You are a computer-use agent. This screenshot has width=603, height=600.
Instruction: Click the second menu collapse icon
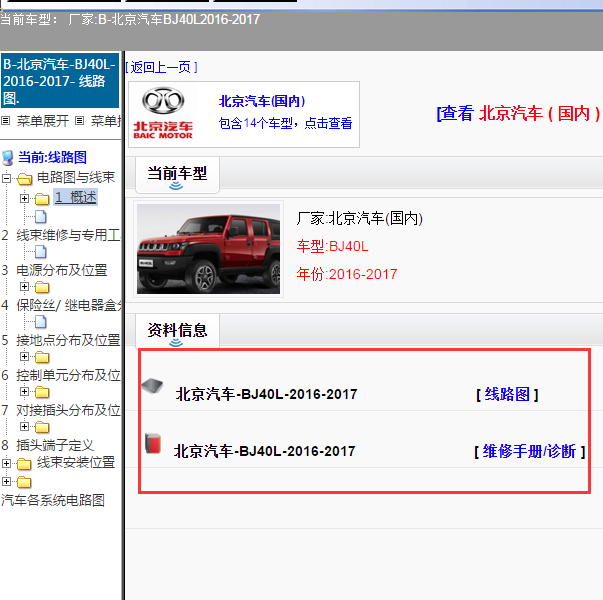click(79, 121)
